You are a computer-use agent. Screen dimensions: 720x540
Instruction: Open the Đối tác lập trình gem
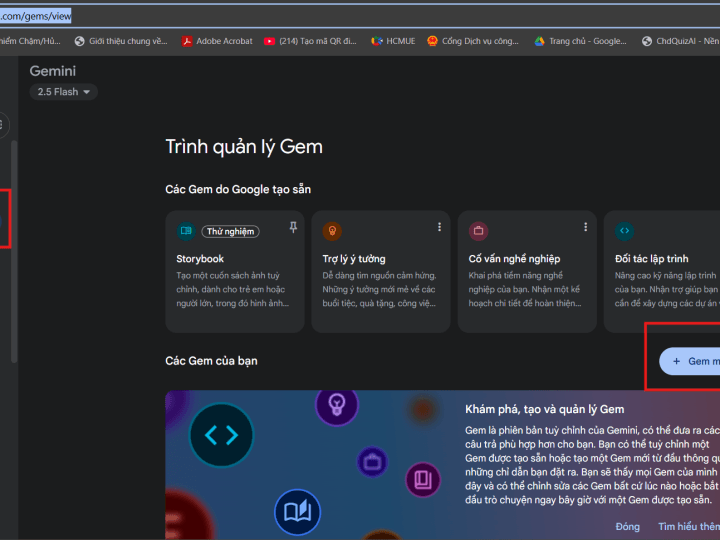[x=662, y=271]
